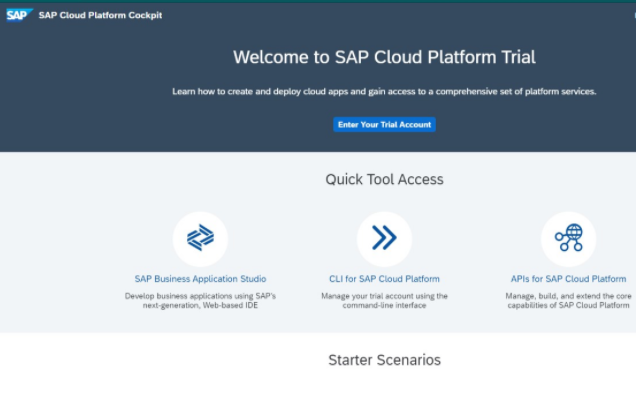Click the CLI double-chevron icon
This screenshot has width=636, height=405.
coord(384,238)
